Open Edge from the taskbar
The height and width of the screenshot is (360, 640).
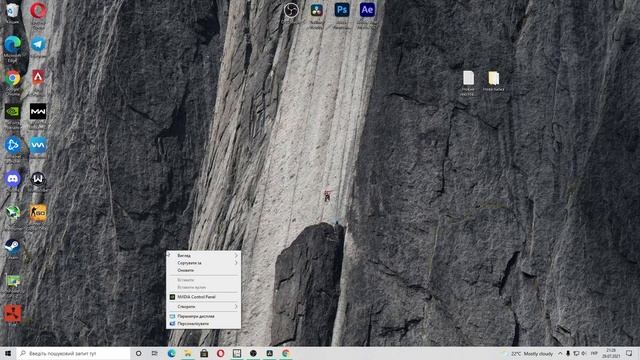(x=171, y=353)
